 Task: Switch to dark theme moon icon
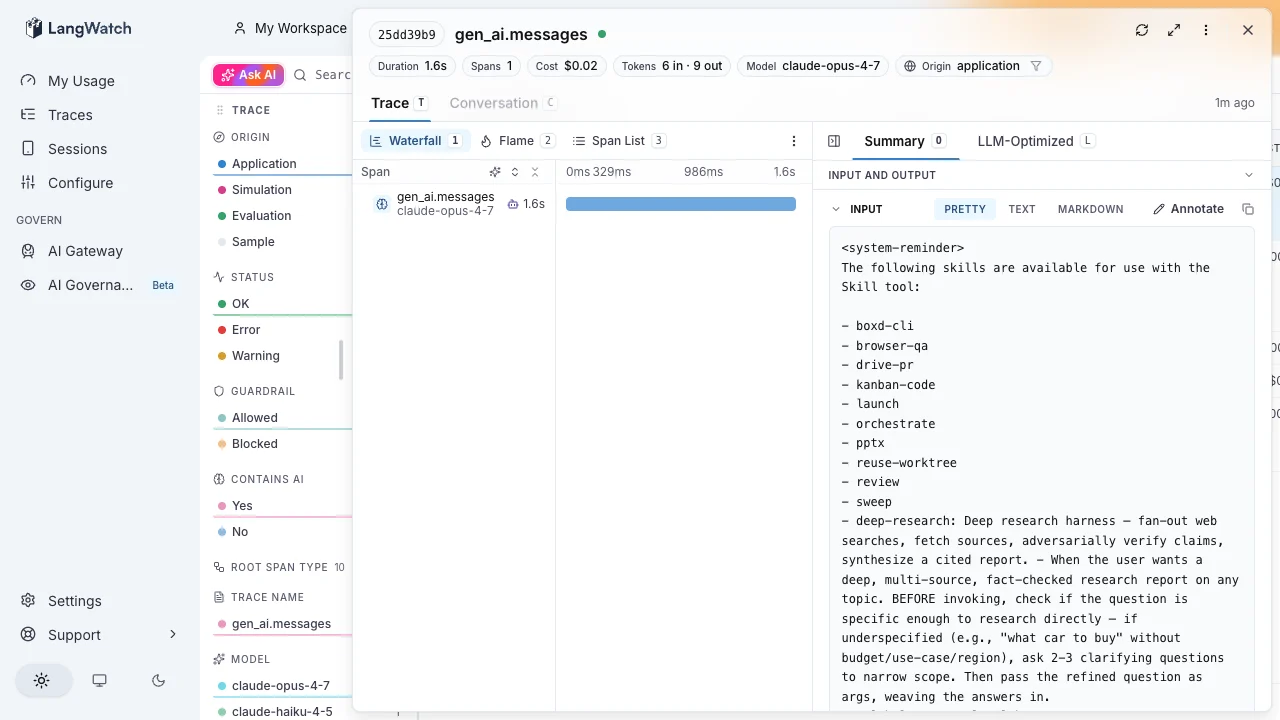[x=158, y=680]
